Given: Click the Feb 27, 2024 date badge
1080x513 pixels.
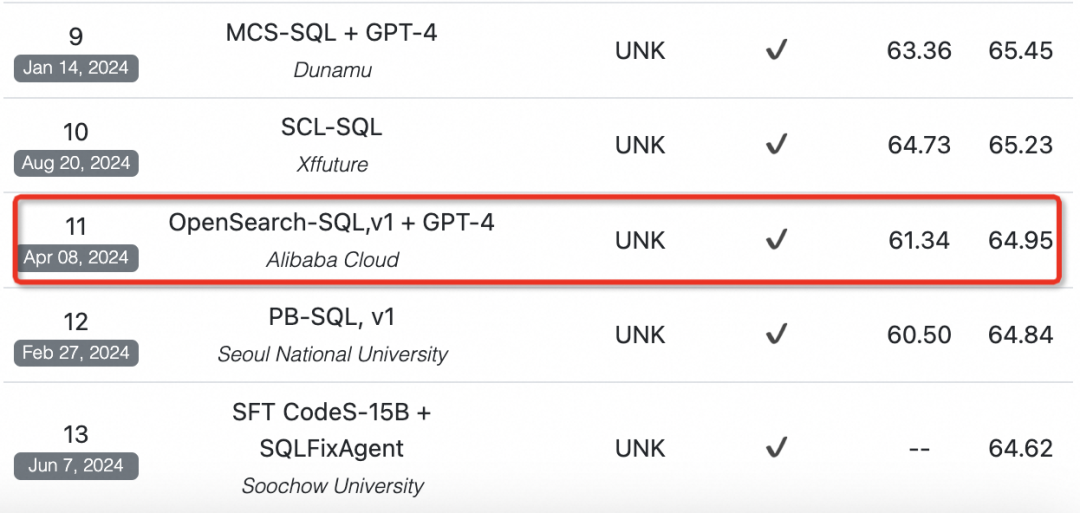Looking at the screenshot, I should (x=76, y=353).
